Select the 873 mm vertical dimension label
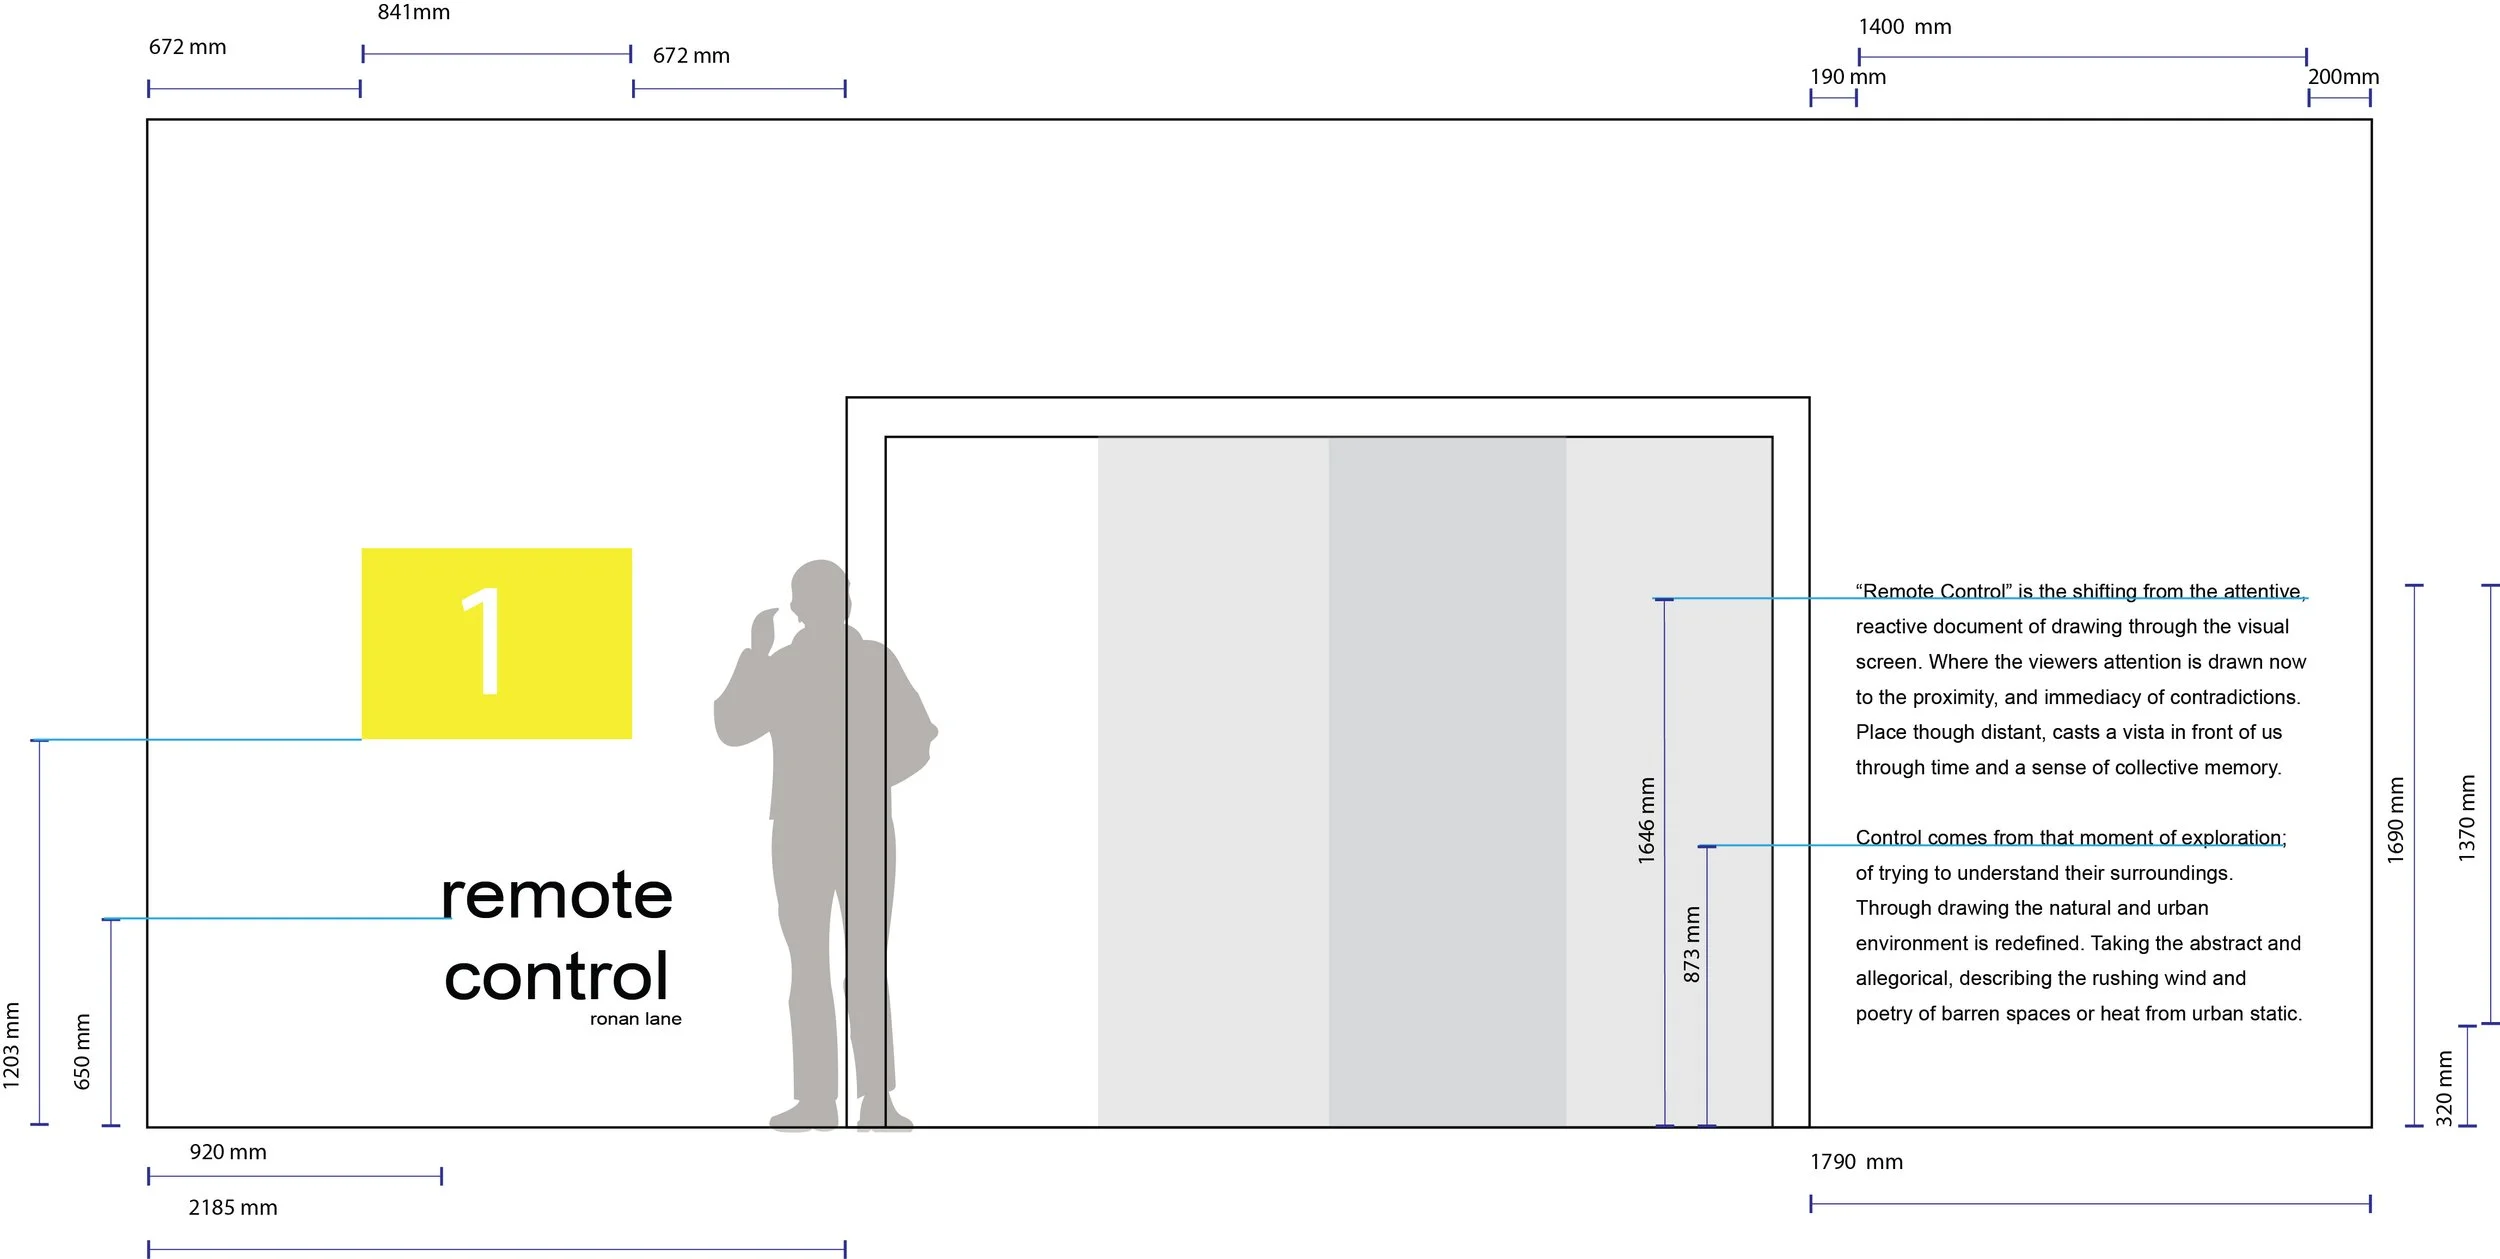2500x1259 pixels. click(1691, 944)
